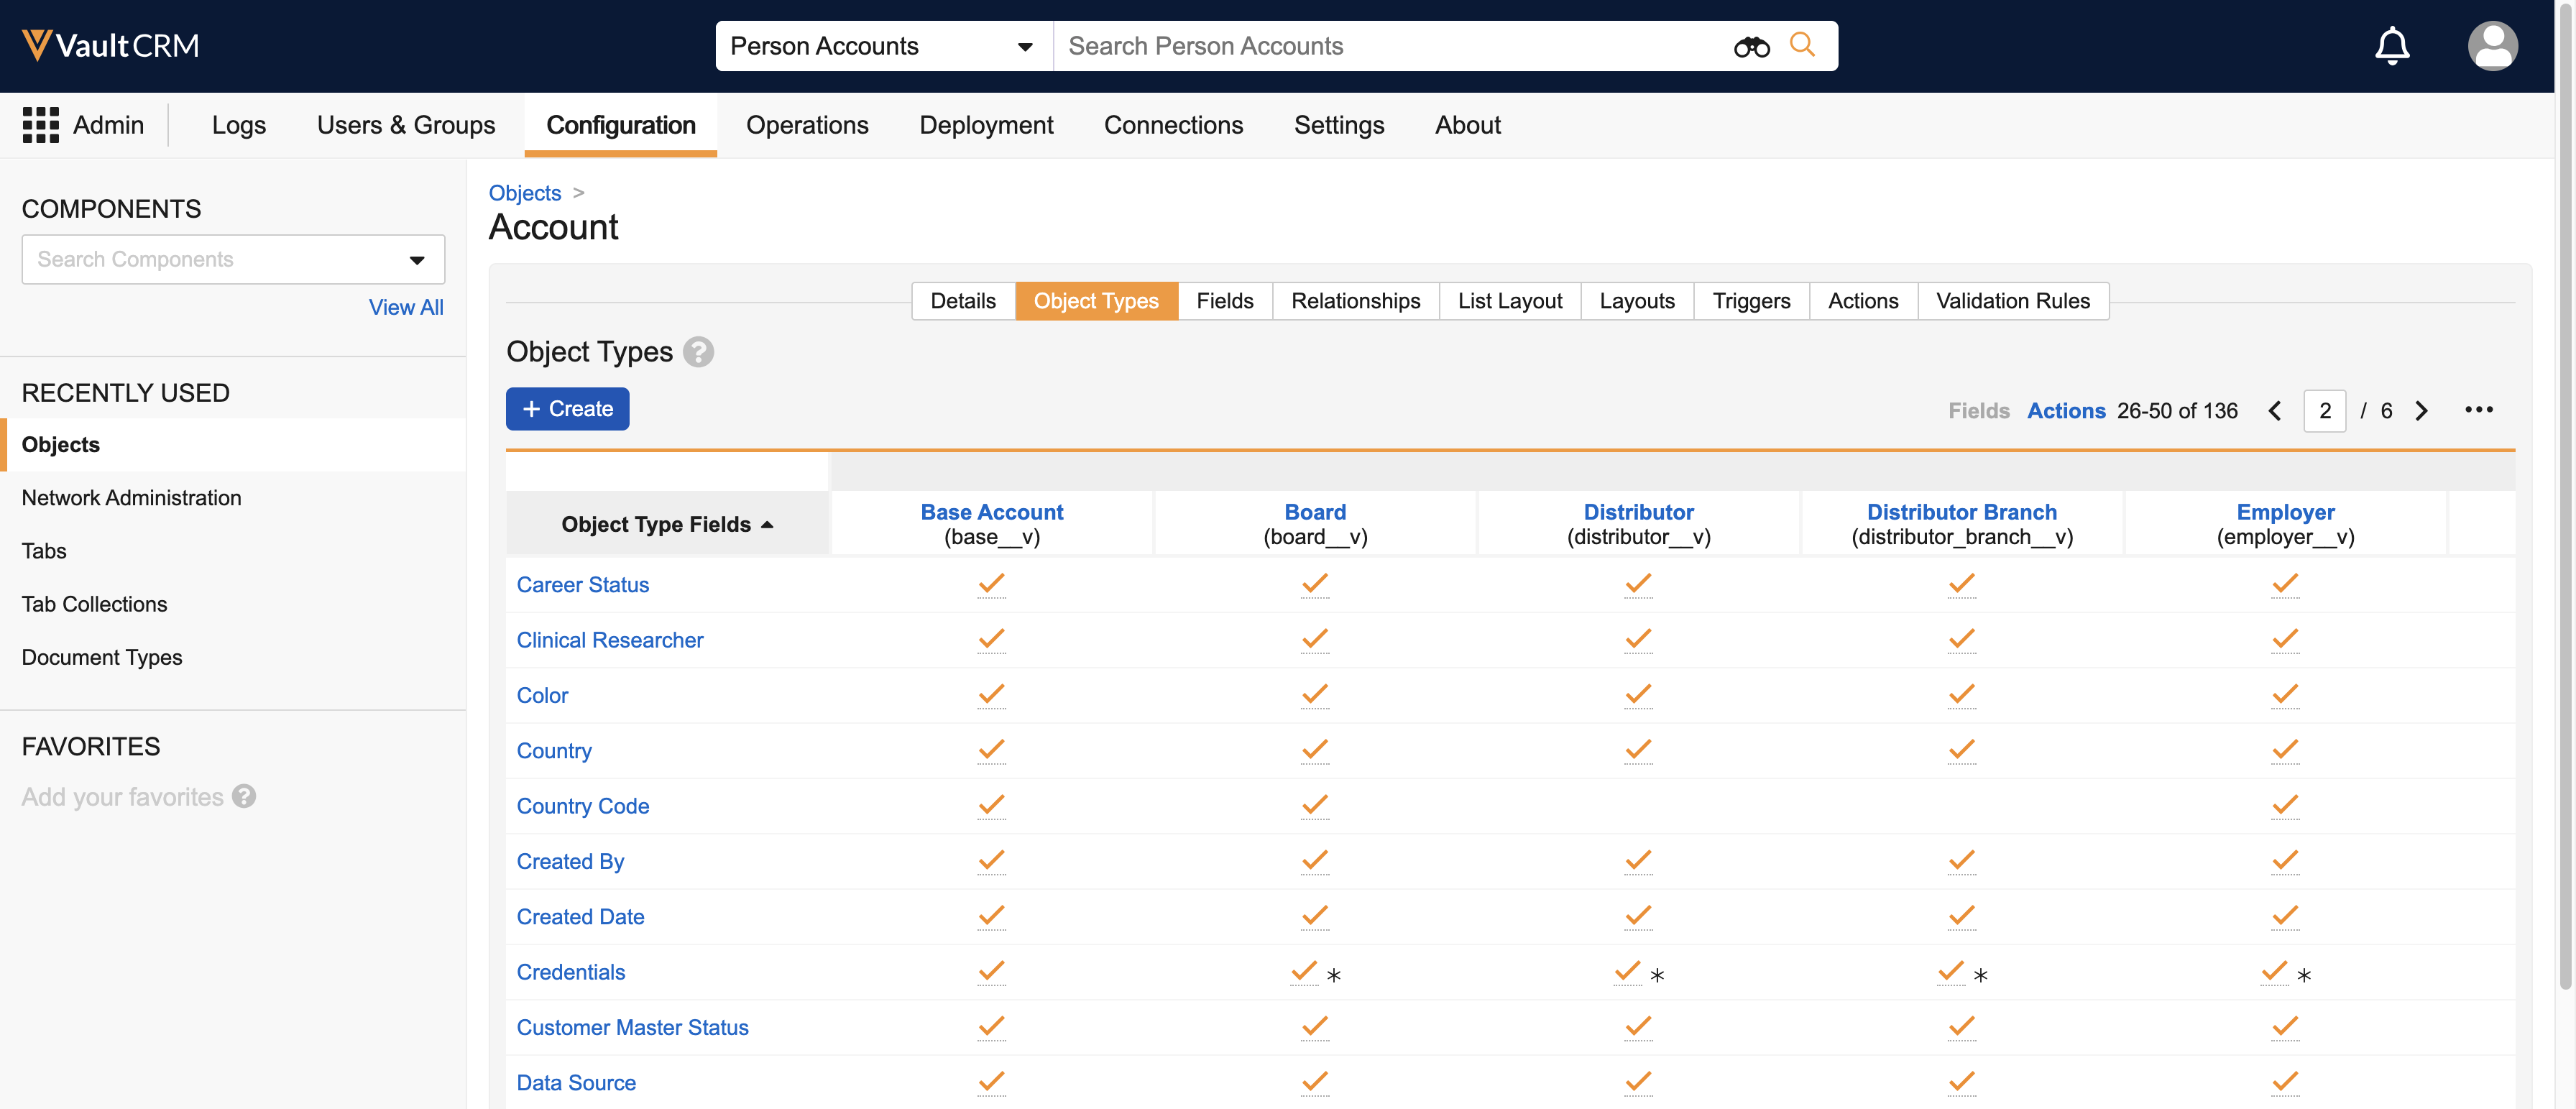2576x1109 pixels.
Task: Switch to the Validation Rules tab
Action: pos(2012,301)
